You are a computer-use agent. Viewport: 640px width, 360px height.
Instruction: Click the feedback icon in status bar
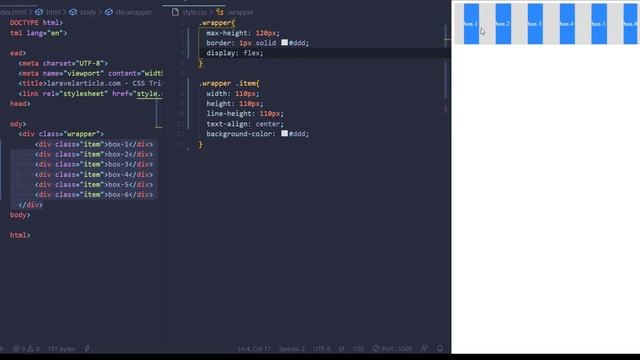pos(424,348)
